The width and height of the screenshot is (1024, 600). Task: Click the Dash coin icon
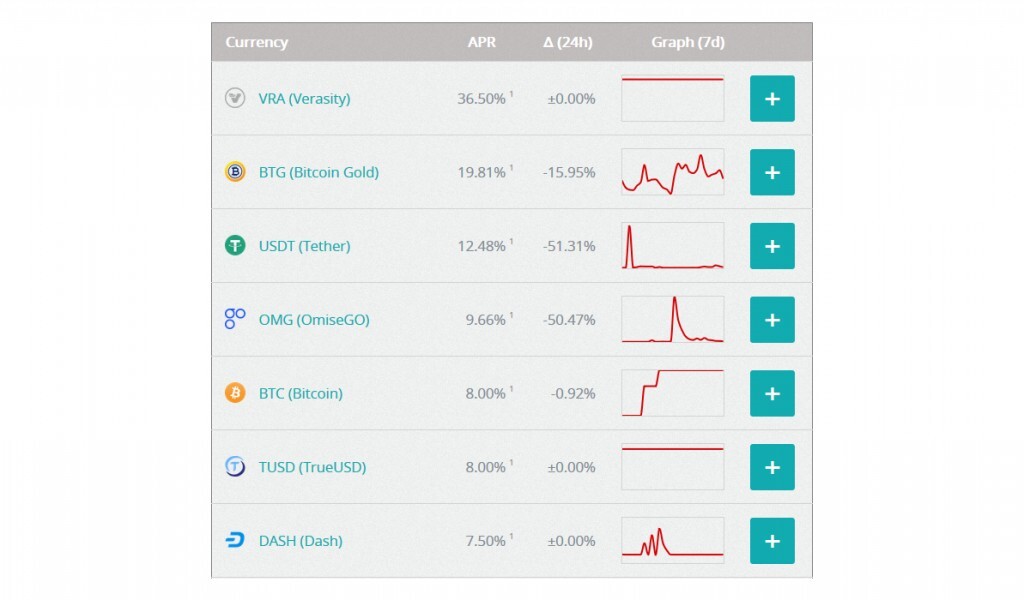point(235,541)
